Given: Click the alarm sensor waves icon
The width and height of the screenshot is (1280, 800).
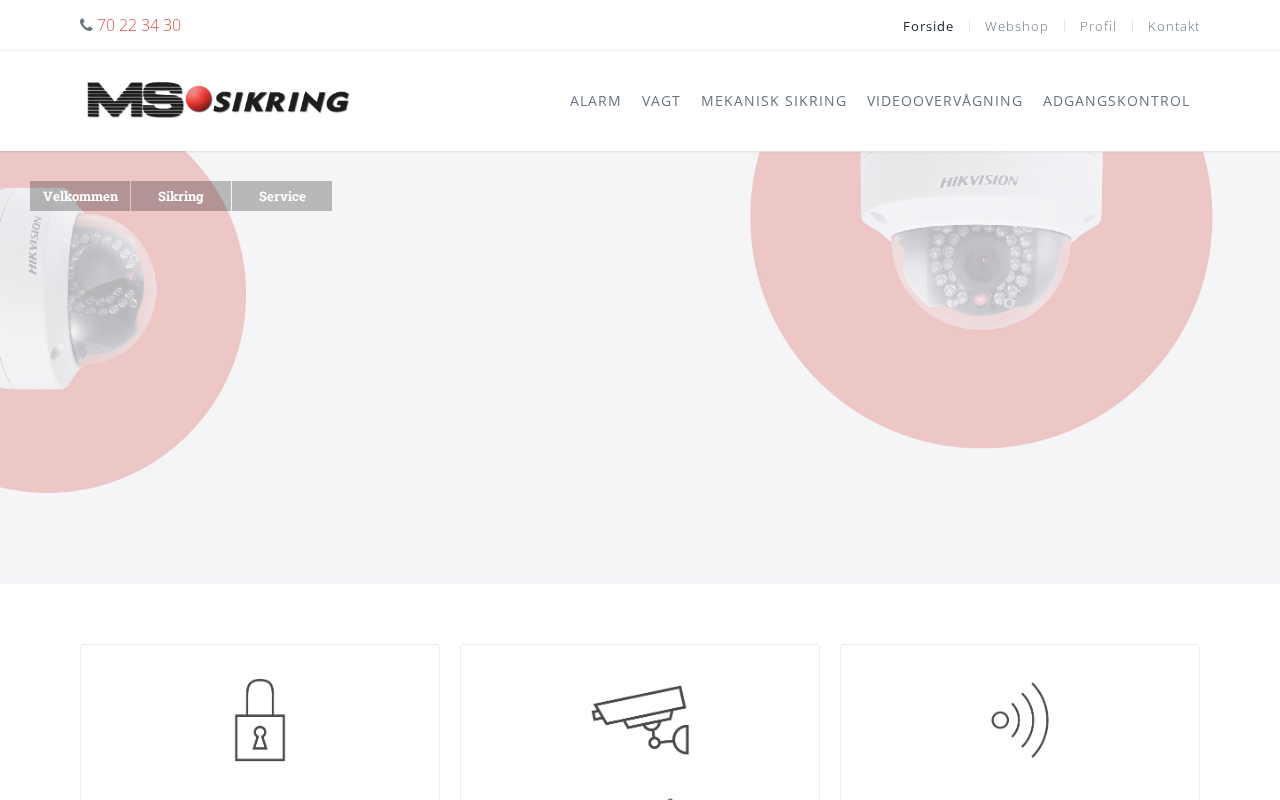Looking at the screenshot, I should (1020, 720).
